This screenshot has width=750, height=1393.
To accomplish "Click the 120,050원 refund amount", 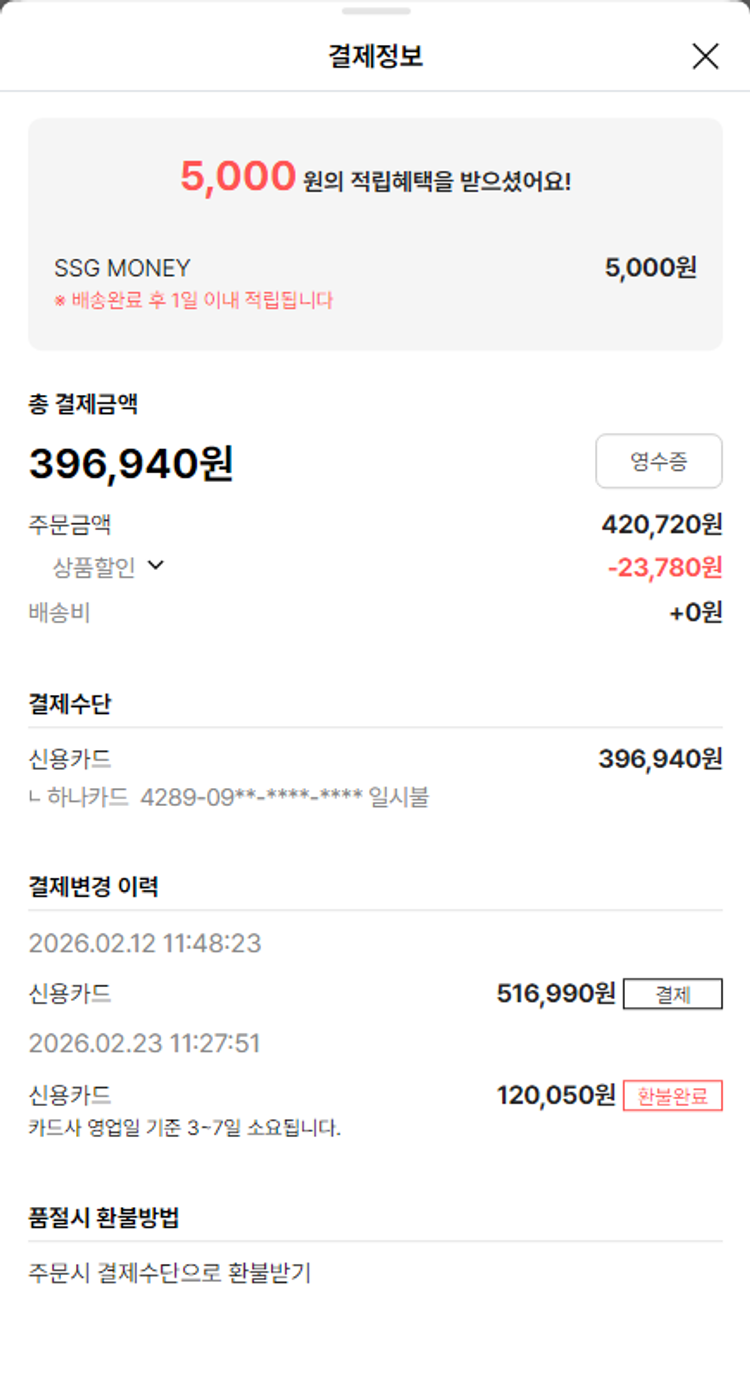I will coord(555,1096).
